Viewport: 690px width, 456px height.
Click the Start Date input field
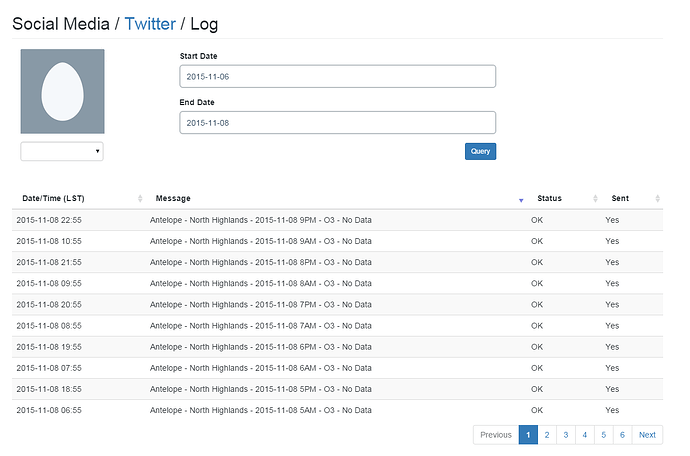[x=338, y=77]
